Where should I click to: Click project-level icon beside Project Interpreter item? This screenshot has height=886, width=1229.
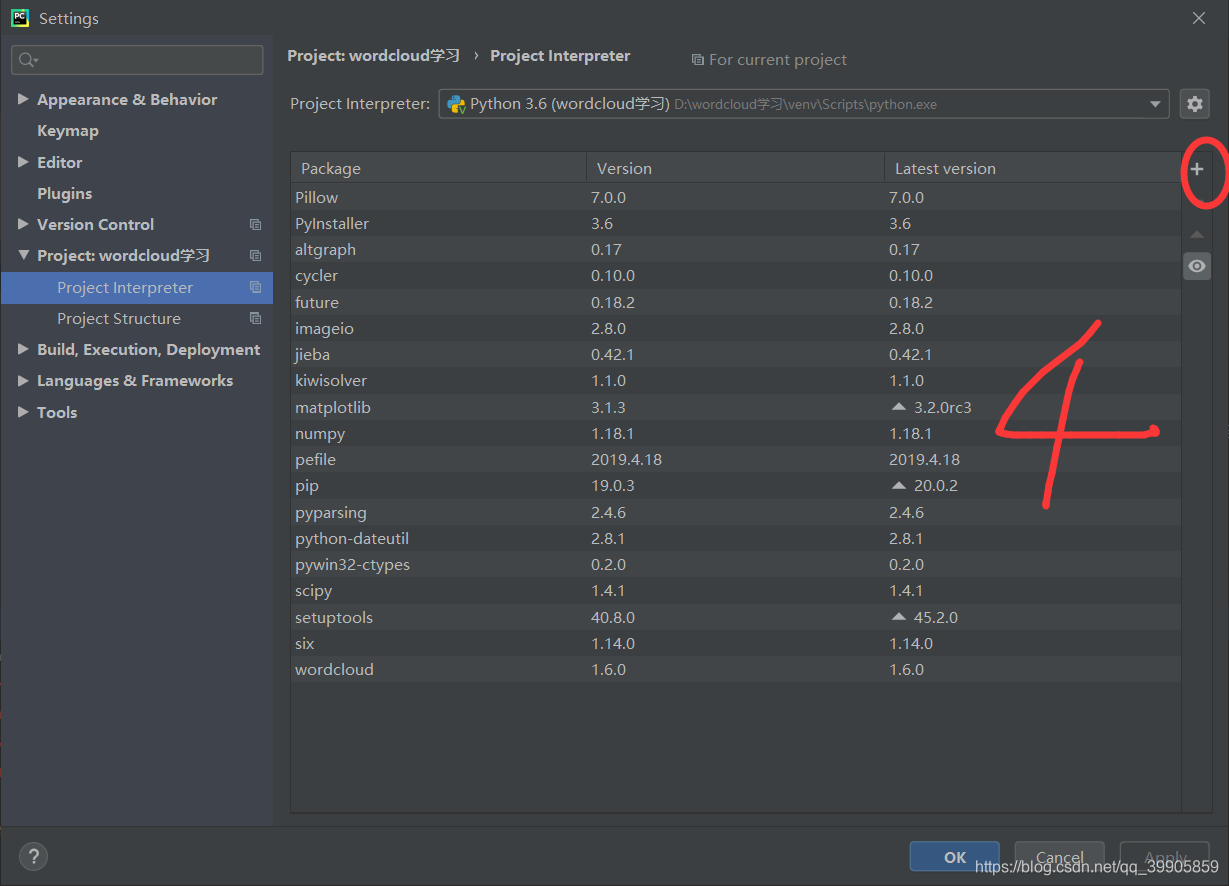click(x=255, y=288)
